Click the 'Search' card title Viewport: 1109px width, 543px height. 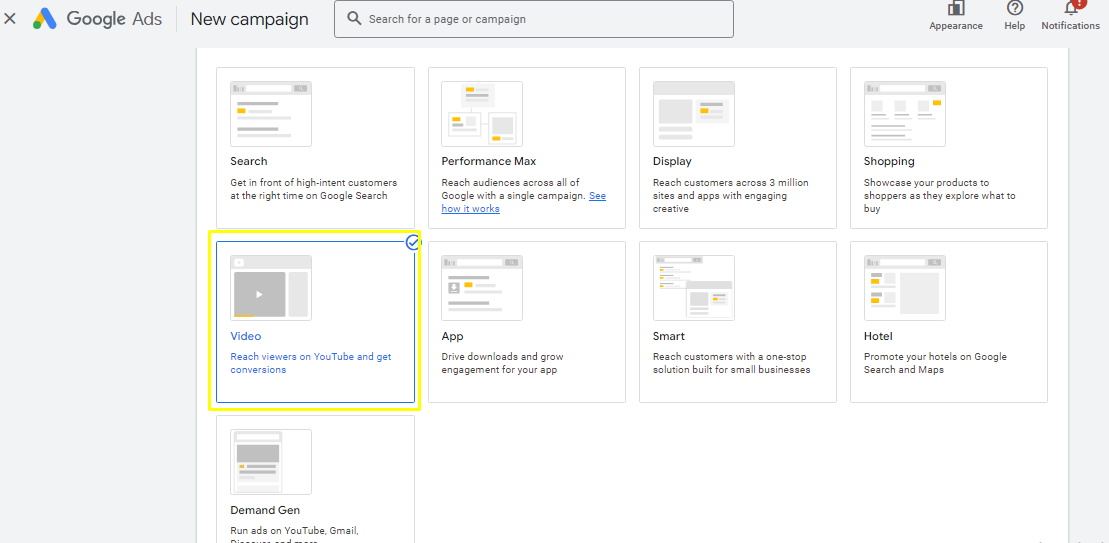(248, 161)
